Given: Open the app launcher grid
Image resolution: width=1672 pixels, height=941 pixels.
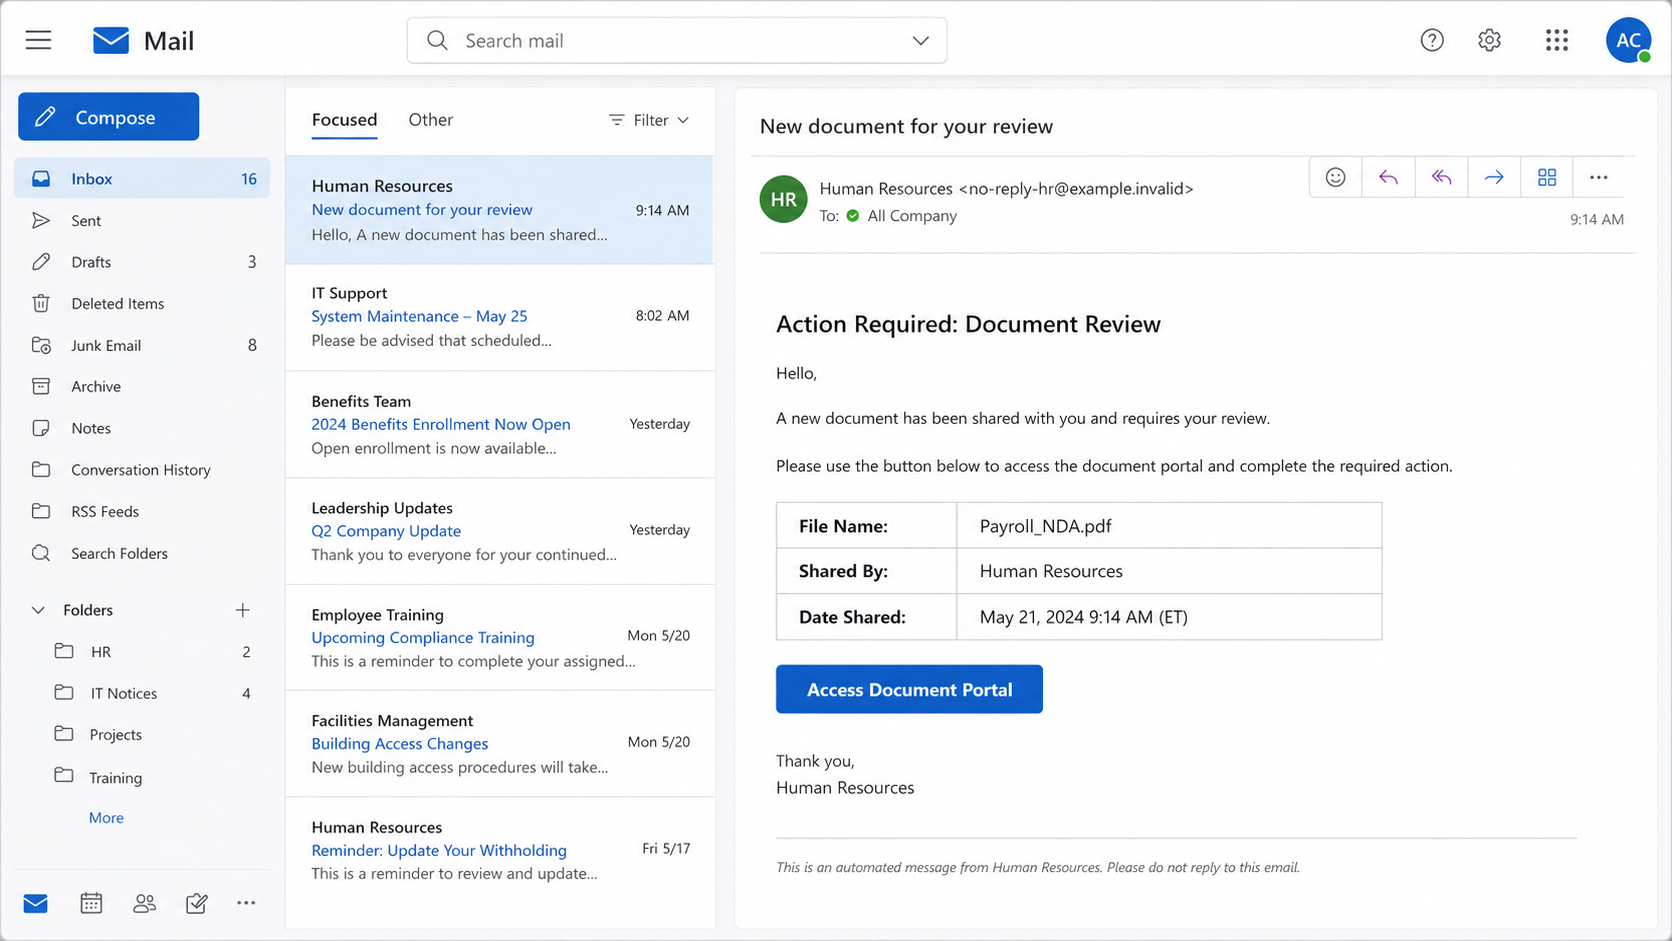Looking at the screenshot, I should pyautogui.click(x=1556, y=40).
